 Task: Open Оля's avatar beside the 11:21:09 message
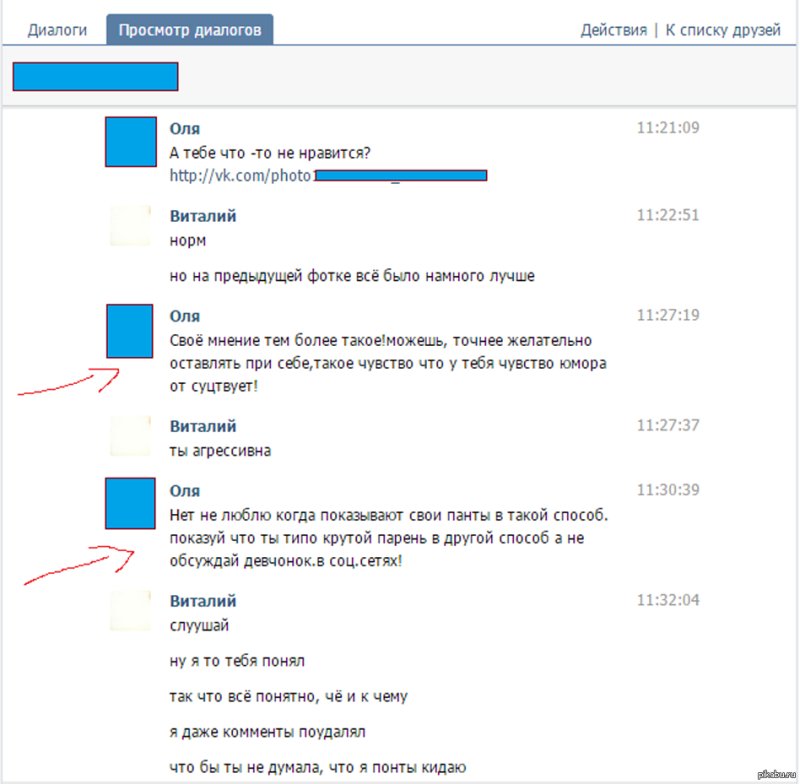click(130, 142)
